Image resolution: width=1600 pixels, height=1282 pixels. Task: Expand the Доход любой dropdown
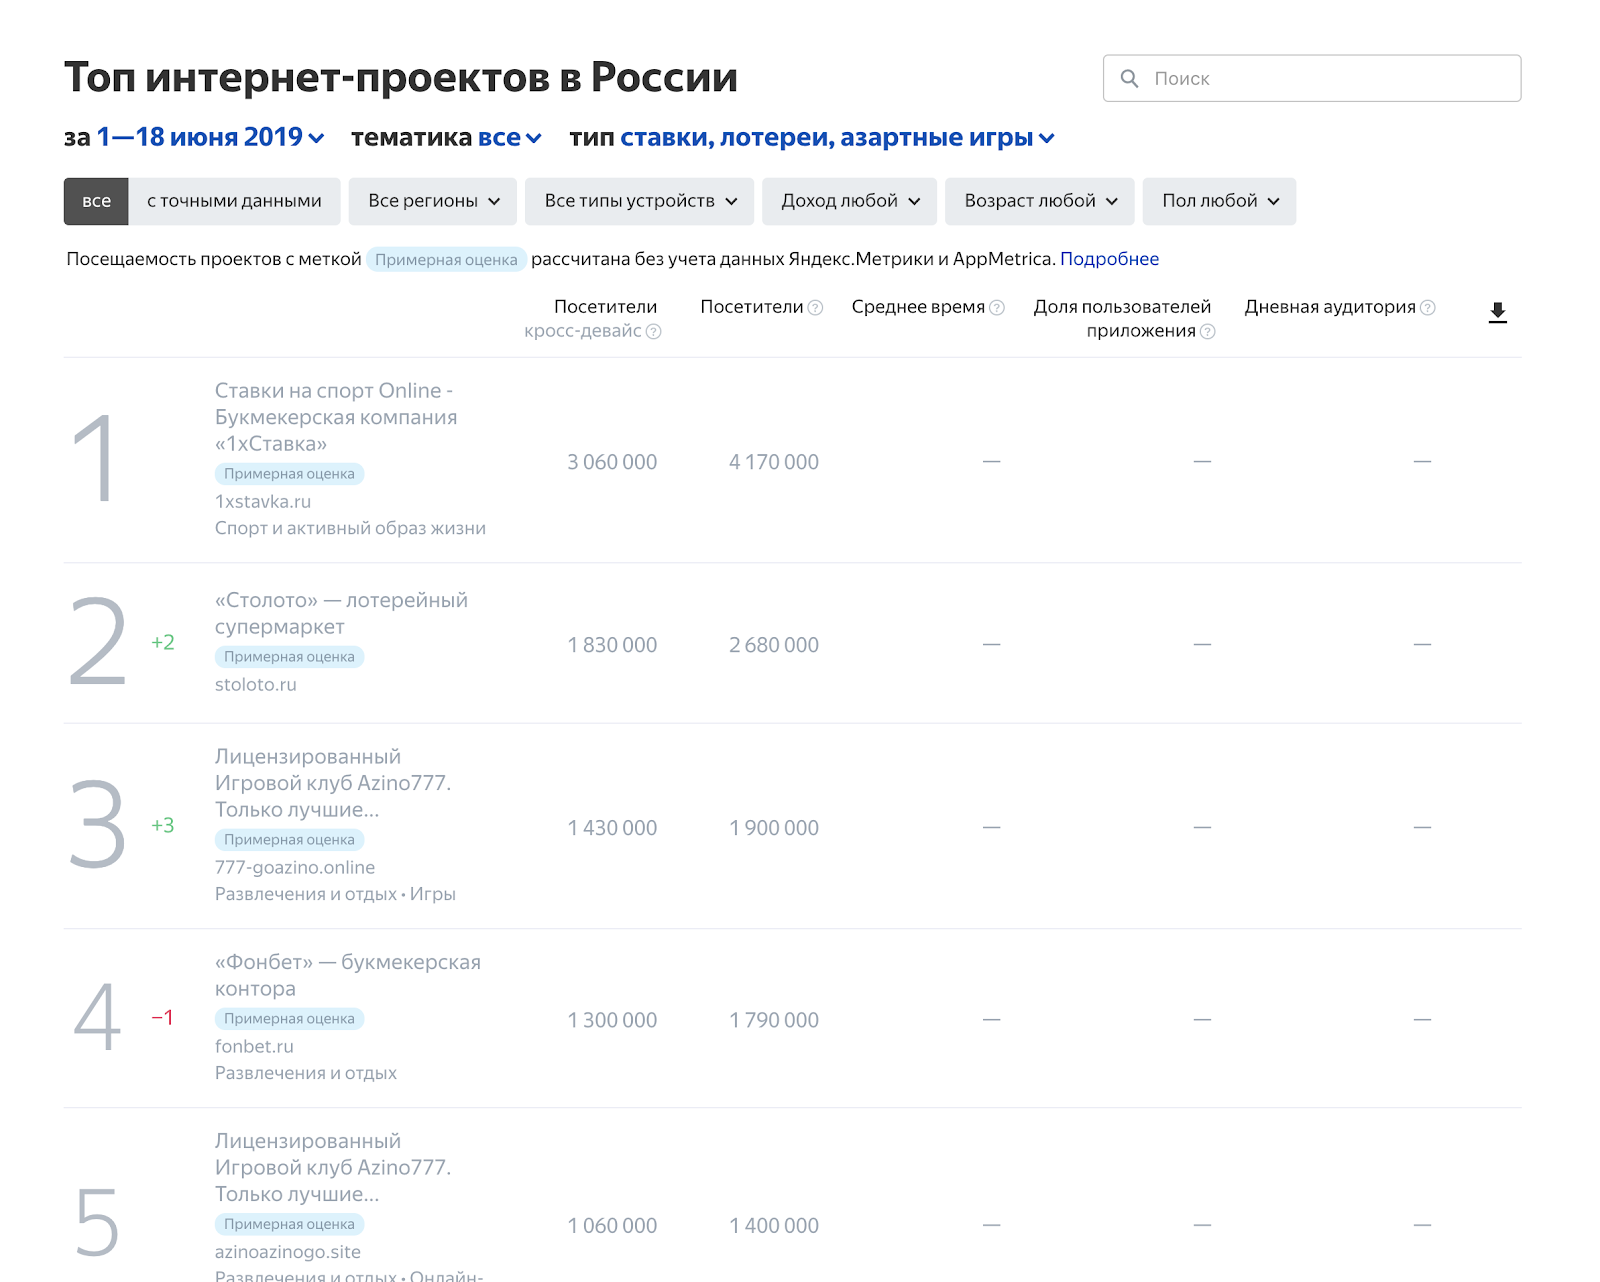(850, 201)
